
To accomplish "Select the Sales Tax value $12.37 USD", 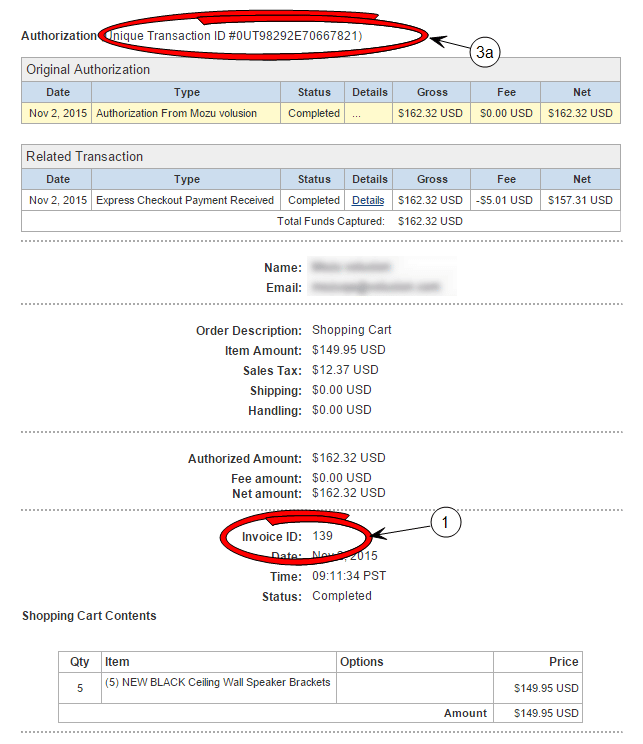I will [x=345, y=370].
